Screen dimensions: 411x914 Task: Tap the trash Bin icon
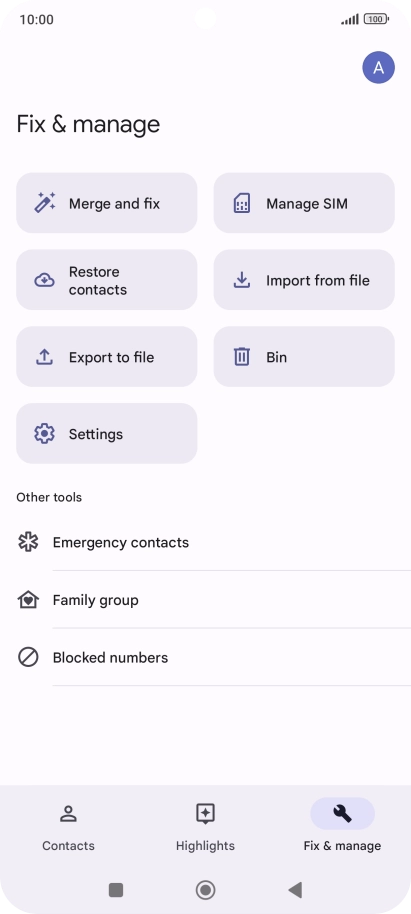[242, 357]
